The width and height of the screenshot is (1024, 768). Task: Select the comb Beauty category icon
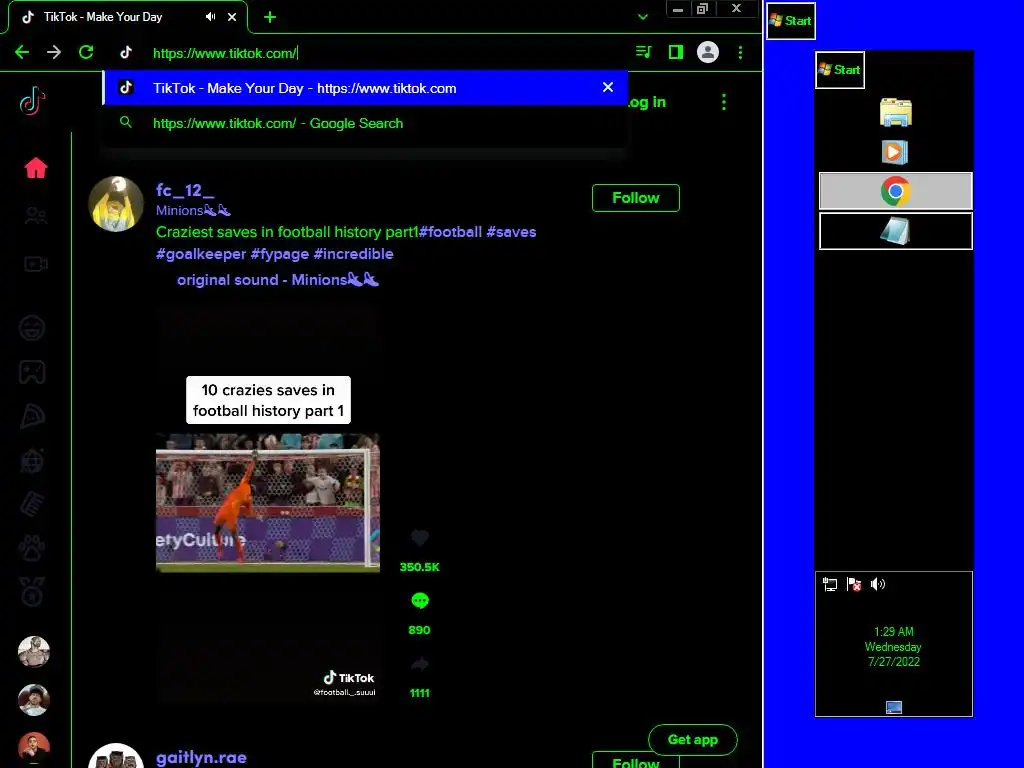(x=32, y=504)
